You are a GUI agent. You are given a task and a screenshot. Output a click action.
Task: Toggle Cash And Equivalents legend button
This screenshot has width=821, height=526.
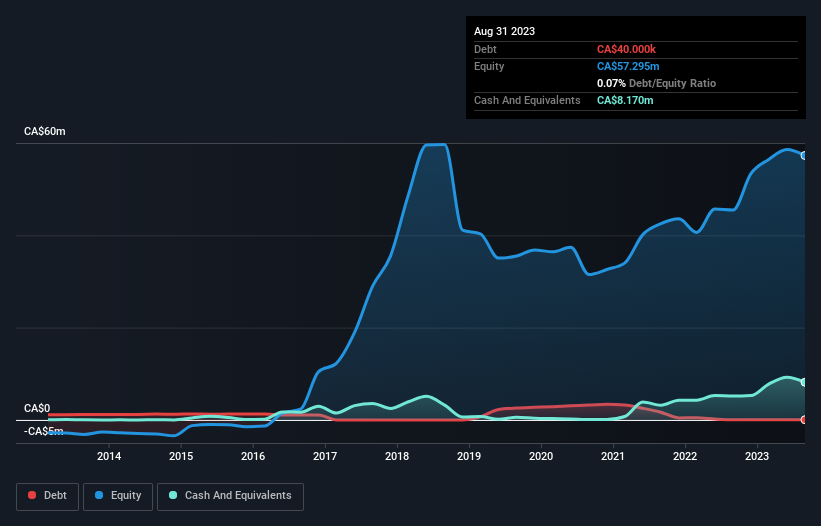click(230, 496)
